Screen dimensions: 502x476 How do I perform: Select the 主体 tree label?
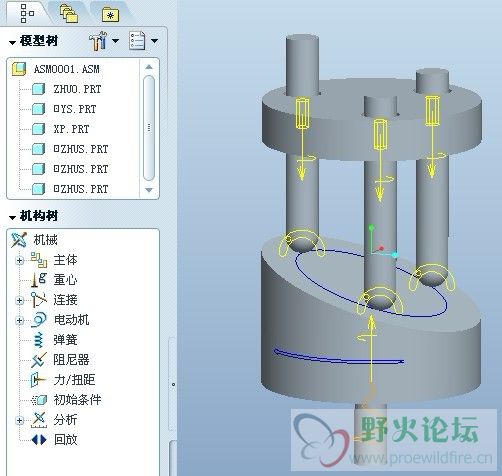[x=65, y=260]
